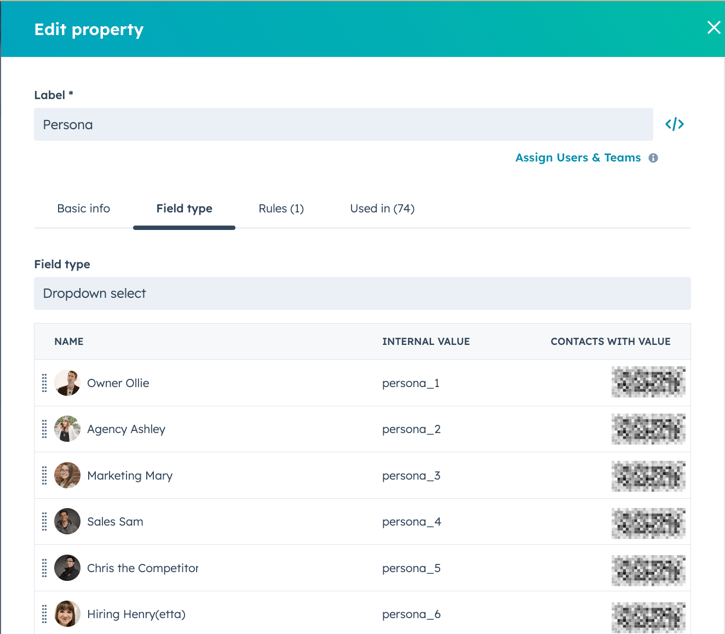
Task: Open the Rules (1) tab
Action: pos(281,208)
